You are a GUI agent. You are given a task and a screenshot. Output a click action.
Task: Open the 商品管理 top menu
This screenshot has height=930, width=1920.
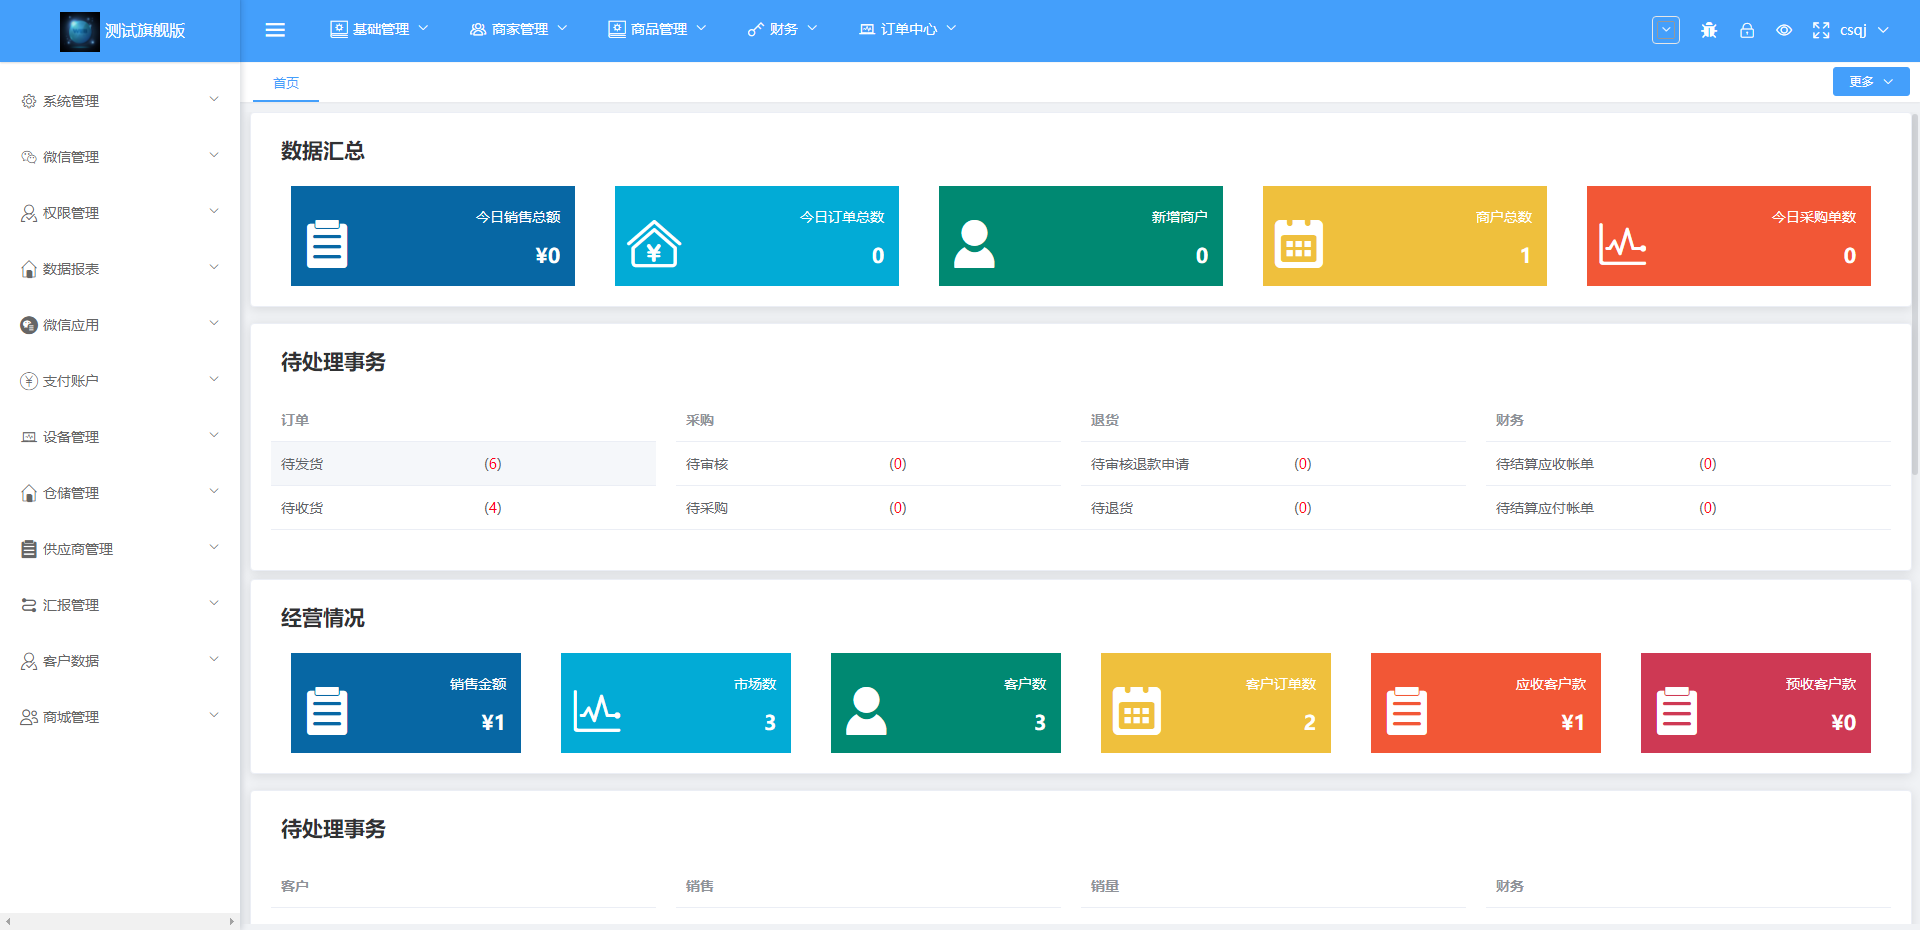(x=657, y=29)
